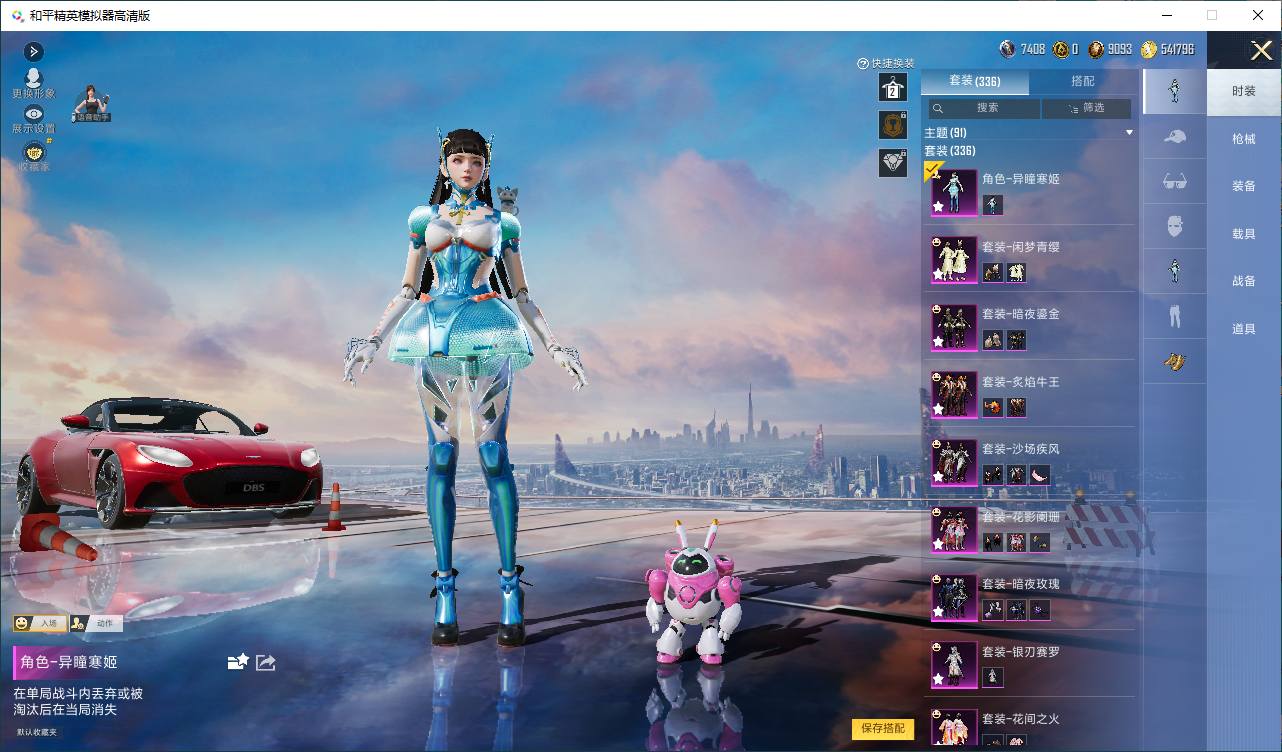
Task: Switch to the 搭配 tab
Action: pos(1083,81)
